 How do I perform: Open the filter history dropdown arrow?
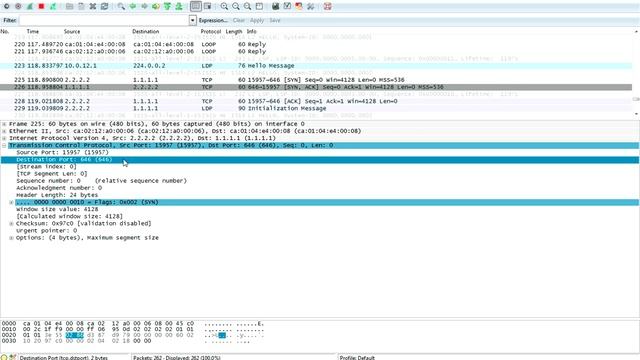[x=193, y=20]
